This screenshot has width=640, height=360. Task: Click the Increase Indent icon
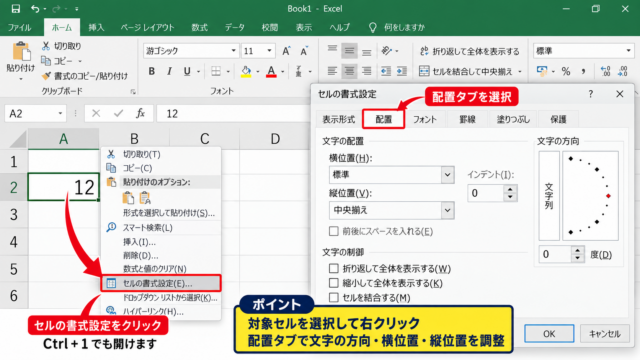[x=402, y=71]
